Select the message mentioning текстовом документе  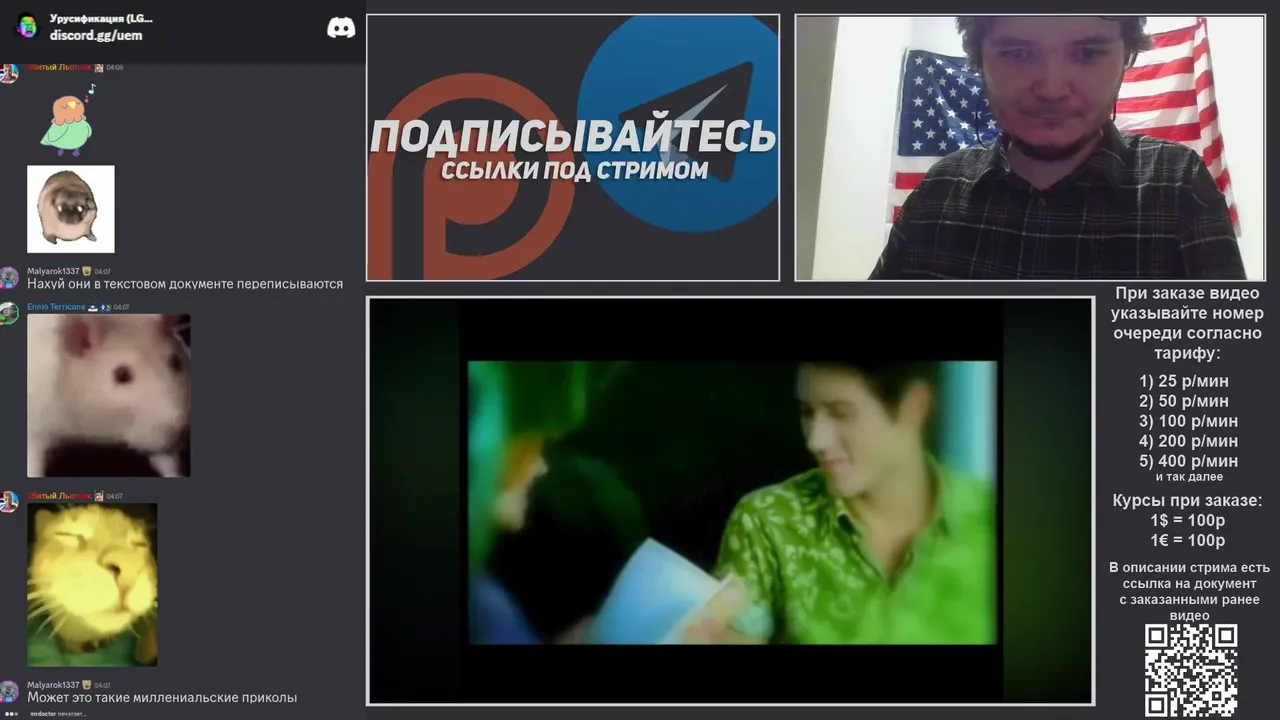pos(185,284)
